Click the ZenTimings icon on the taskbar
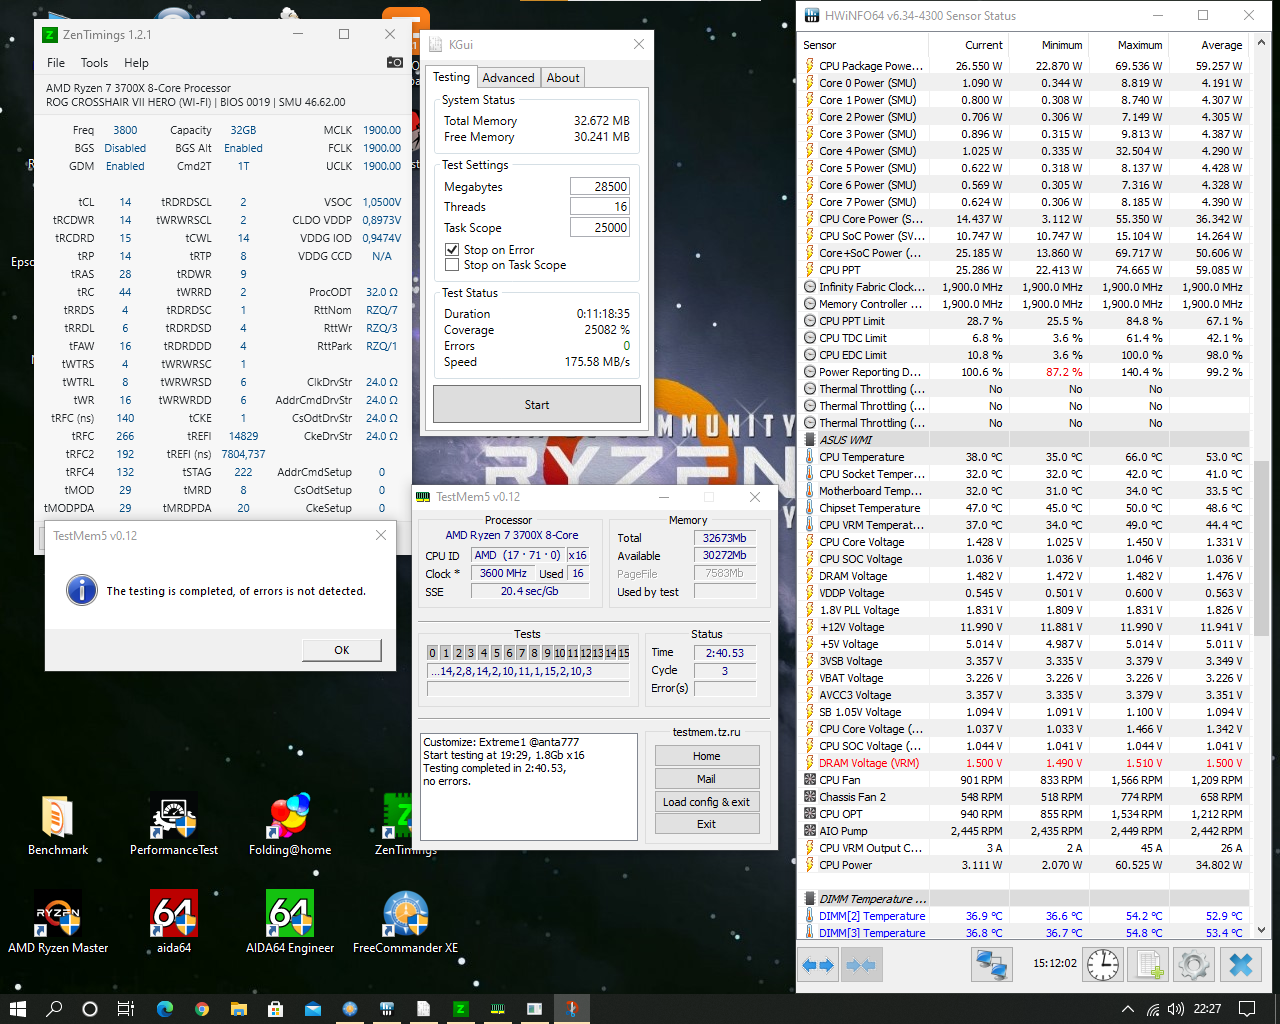 [459, 1008]
